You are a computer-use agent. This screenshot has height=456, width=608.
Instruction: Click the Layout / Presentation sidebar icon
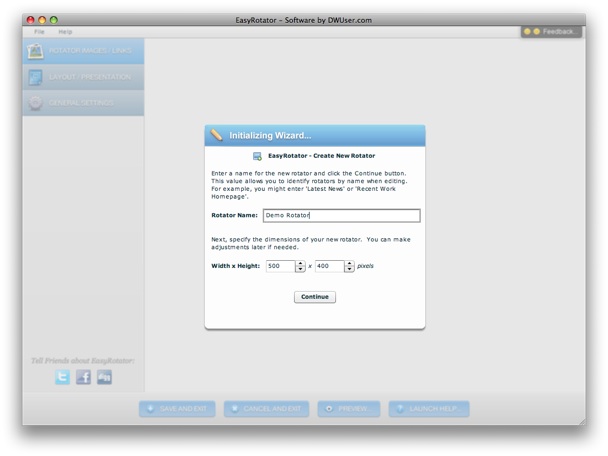click(x=36, y=77)
